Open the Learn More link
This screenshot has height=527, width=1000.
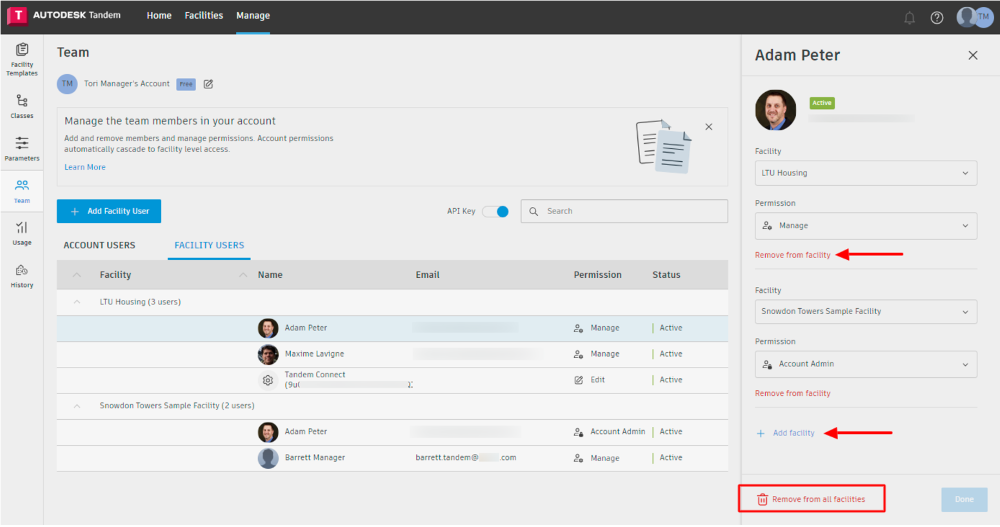[85, 167]
